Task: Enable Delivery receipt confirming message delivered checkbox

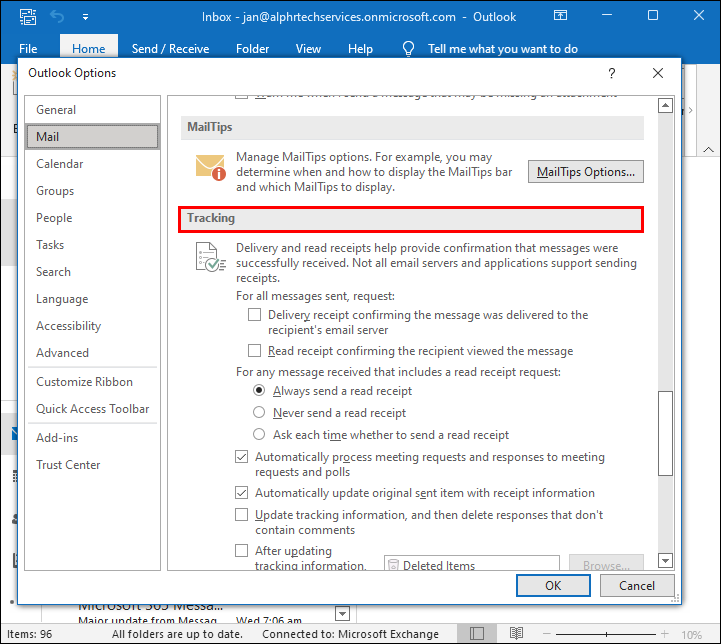Action: click(255, 315)
